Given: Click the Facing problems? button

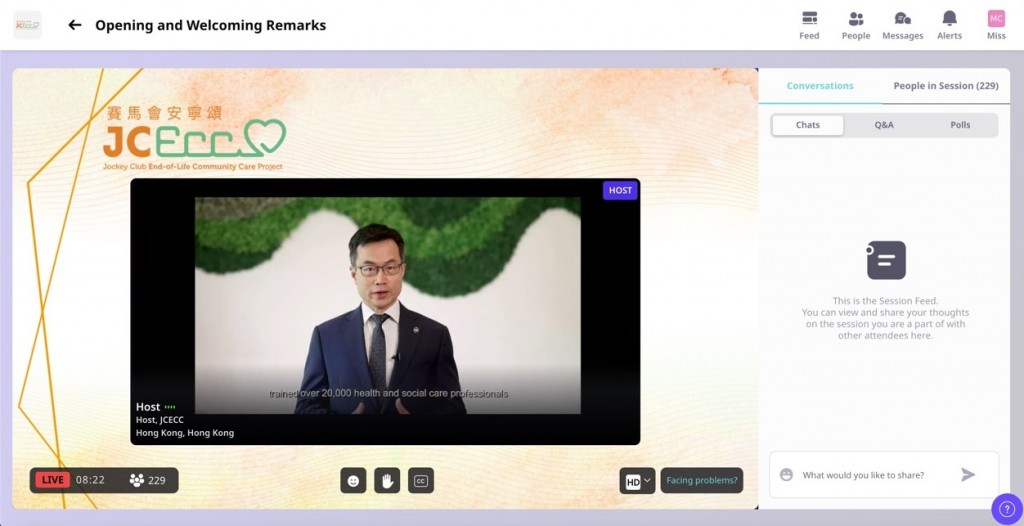Looking at the screenshot, I should point(701,481).
